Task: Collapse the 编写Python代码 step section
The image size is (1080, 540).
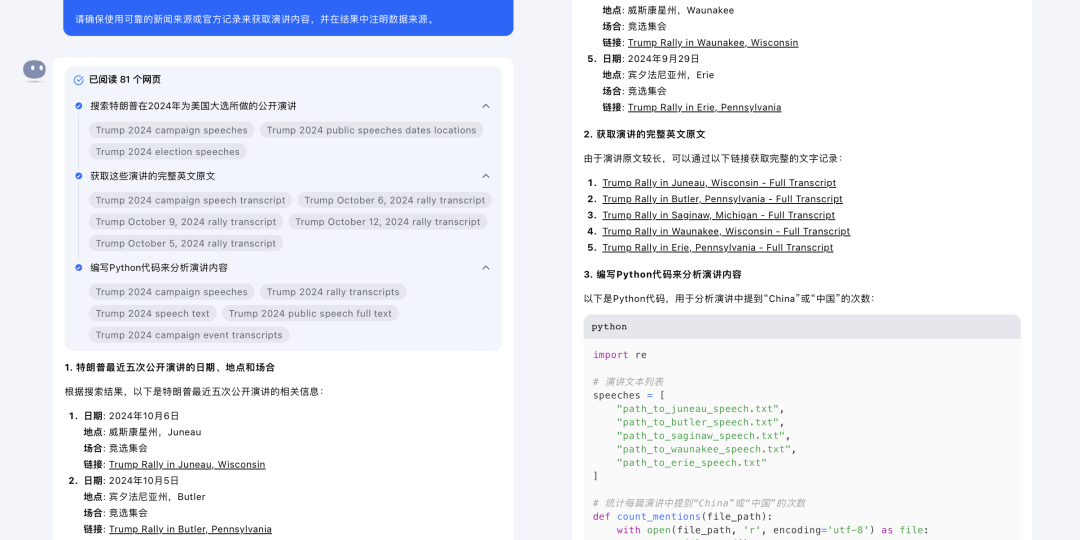Action: 486,268
